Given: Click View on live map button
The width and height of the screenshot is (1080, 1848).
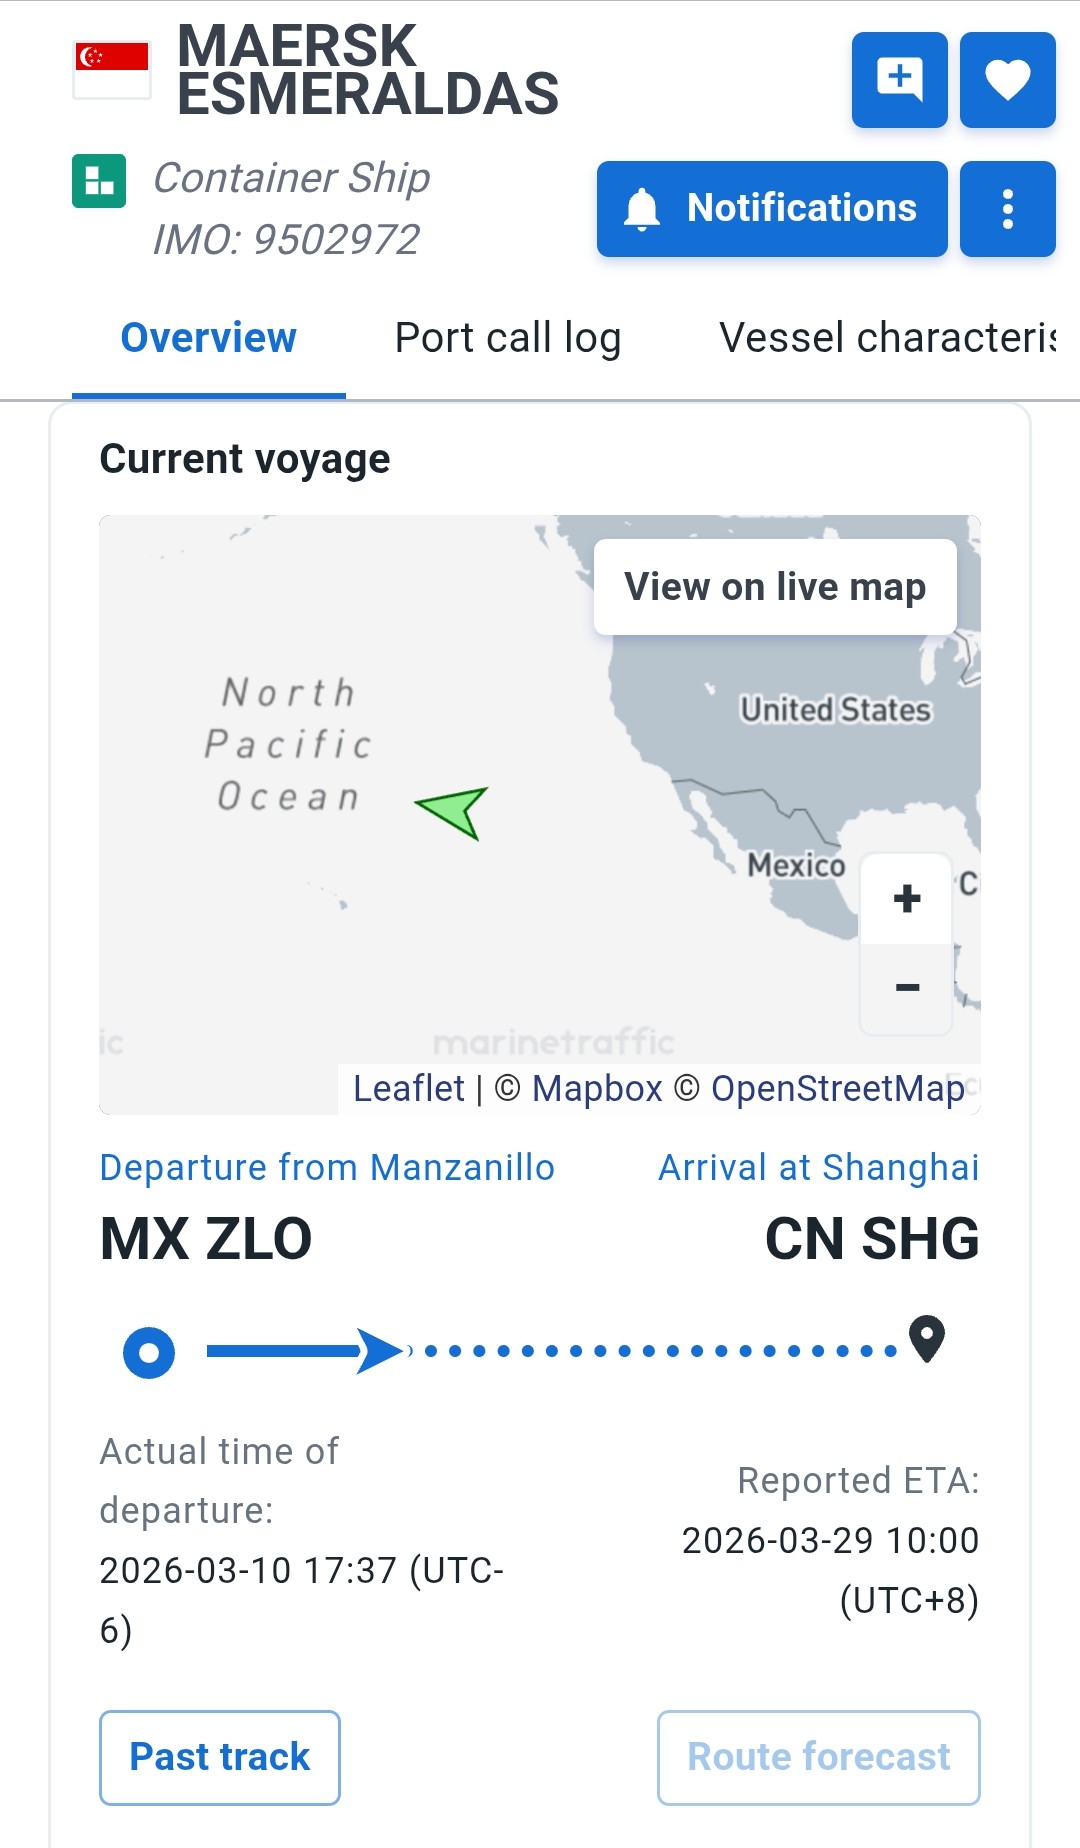Looking at the screenshot, I should click(775, 587).
